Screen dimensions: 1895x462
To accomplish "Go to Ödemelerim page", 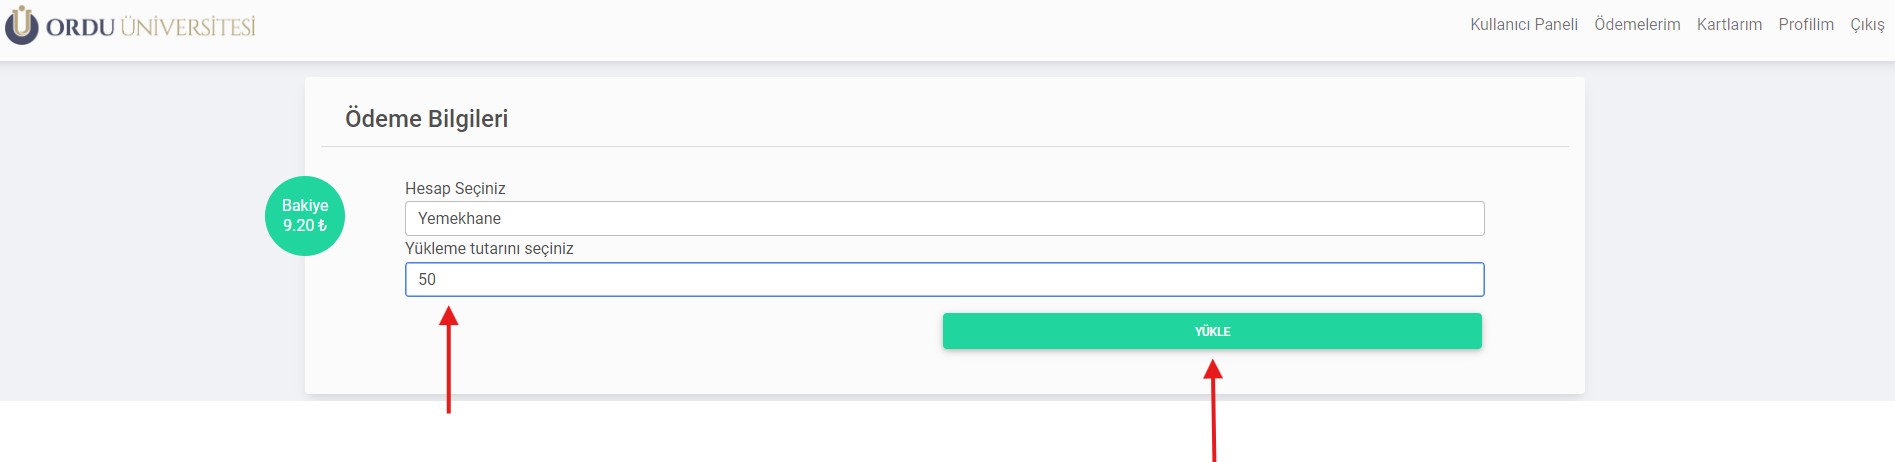I will point(1637,24).
